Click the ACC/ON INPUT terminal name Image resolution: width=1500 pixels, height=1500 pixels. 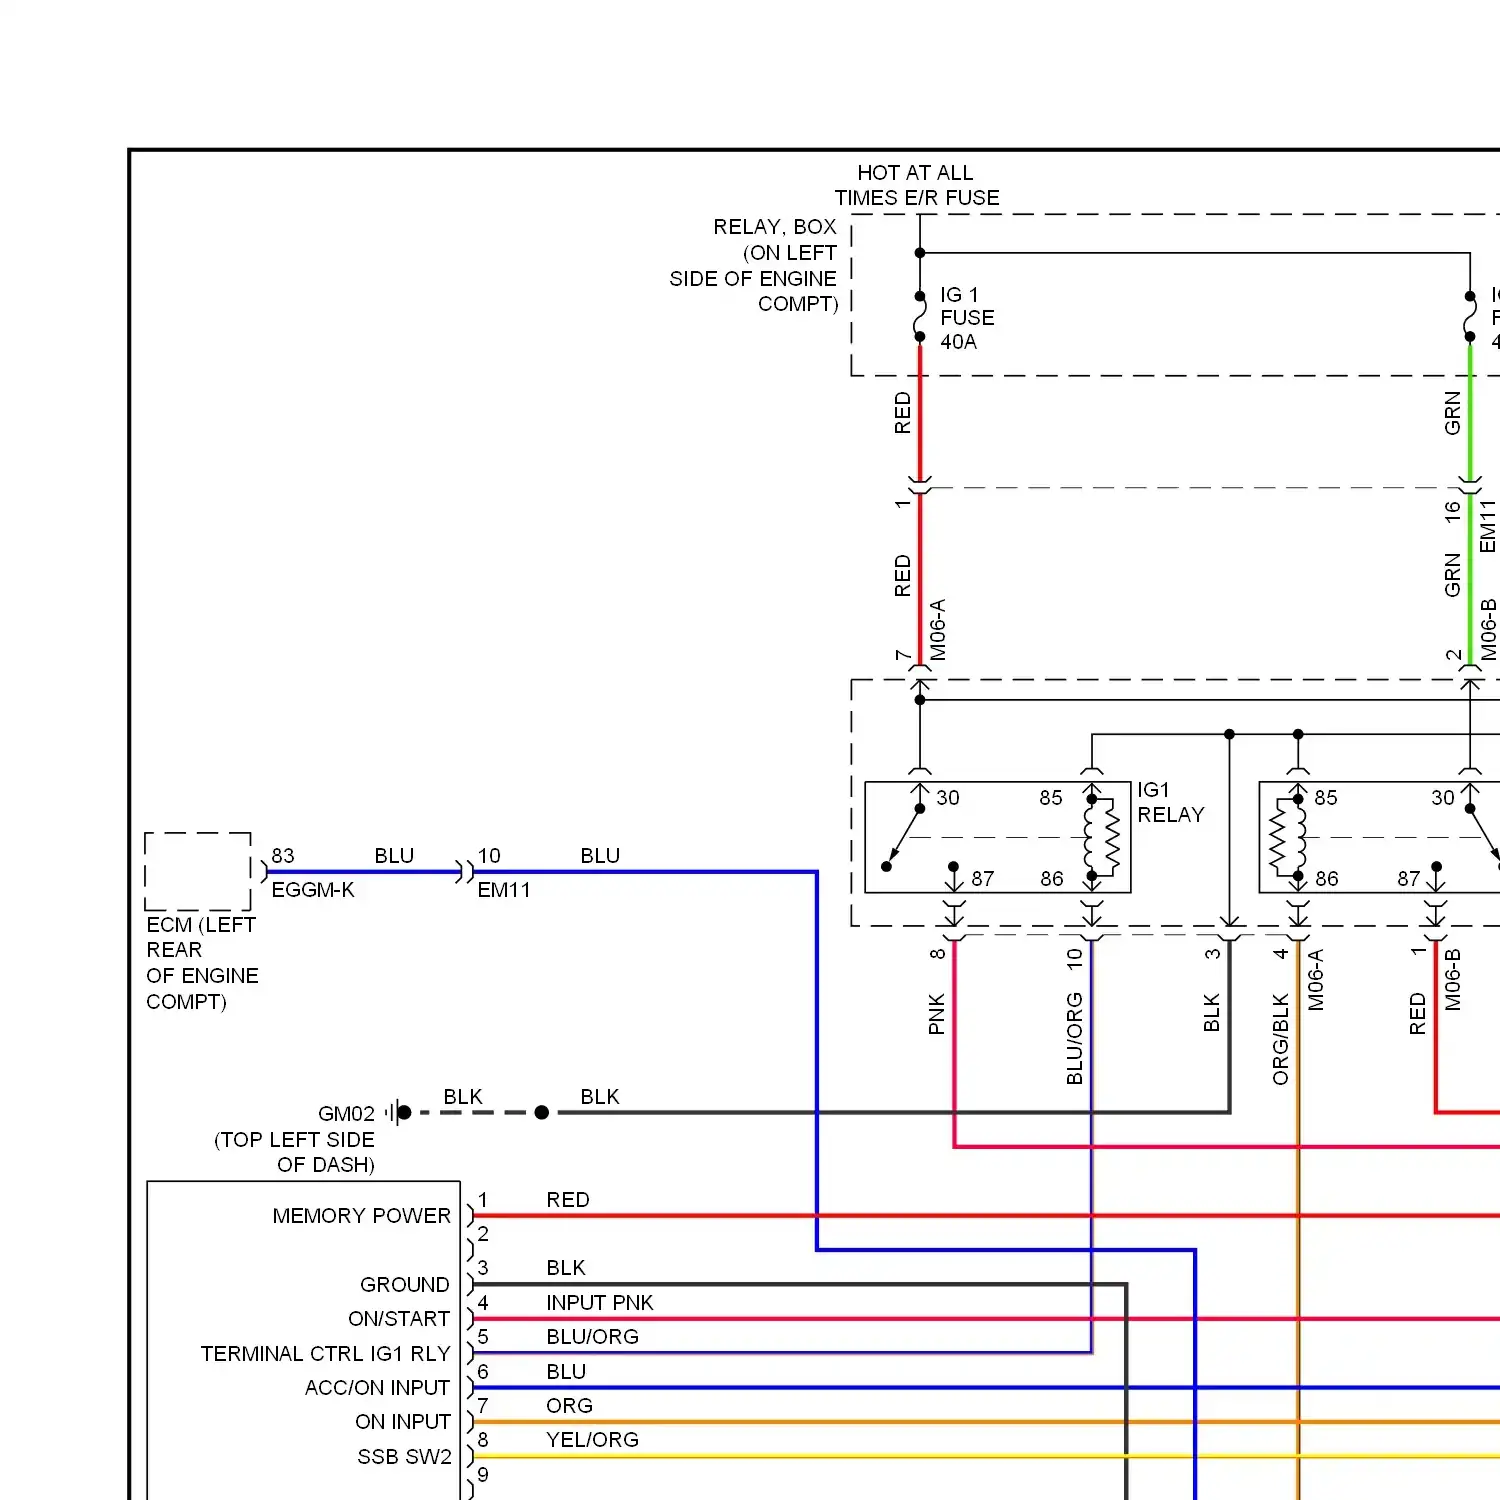coord(377,1388)
